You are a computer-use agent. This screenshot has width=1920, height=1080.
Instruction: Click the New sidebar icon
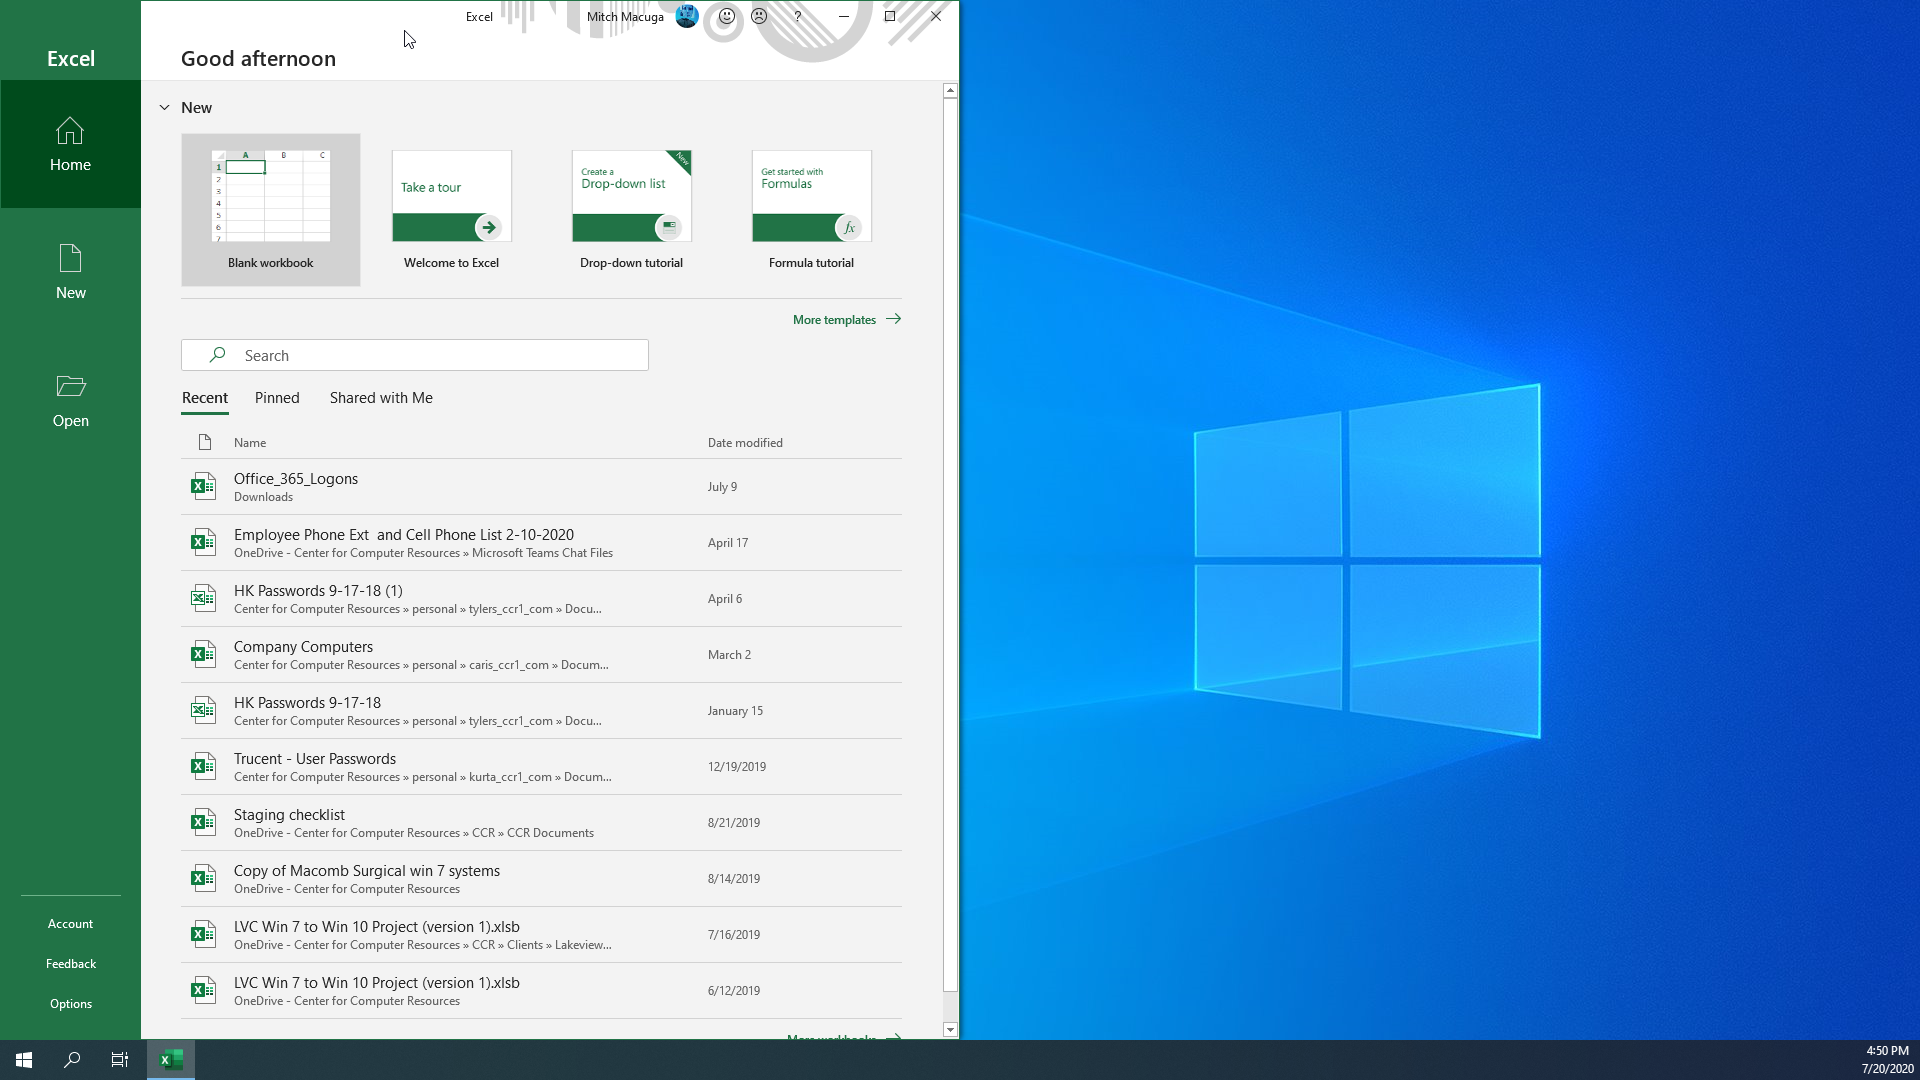70,272
